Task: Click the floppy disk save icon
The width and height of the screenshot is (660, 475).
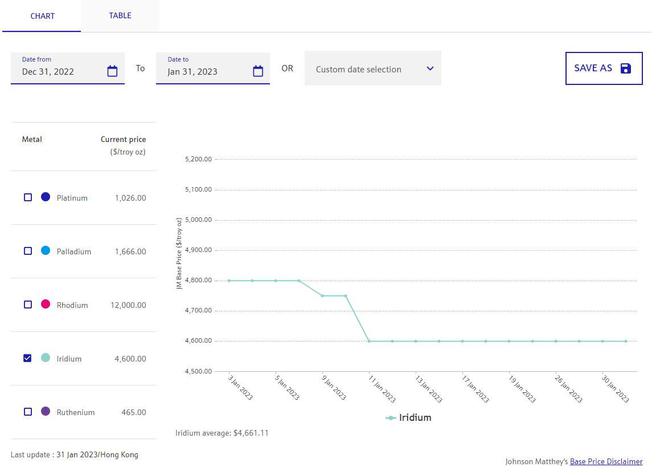Action: coord(626,68)
